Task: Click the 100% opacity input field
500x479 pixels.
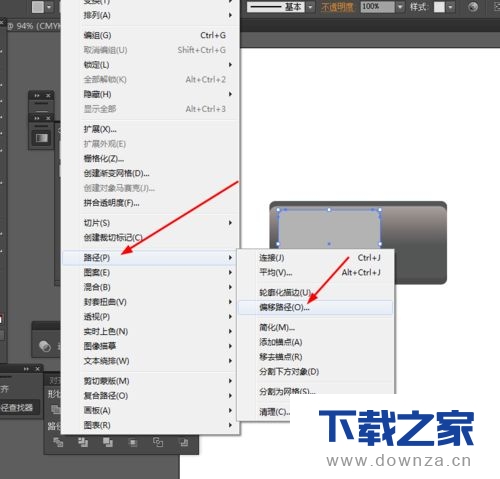Action: (x=377, y=7)
